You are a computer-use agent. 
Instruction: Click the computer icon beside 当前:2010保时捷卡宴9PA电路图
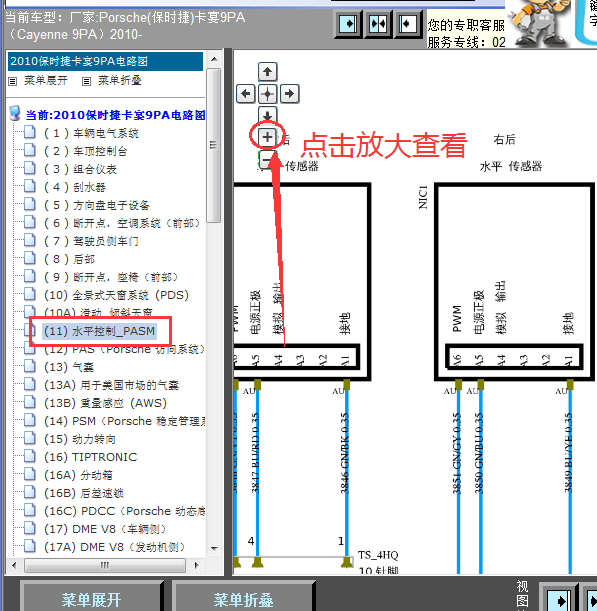coord(15,113)
